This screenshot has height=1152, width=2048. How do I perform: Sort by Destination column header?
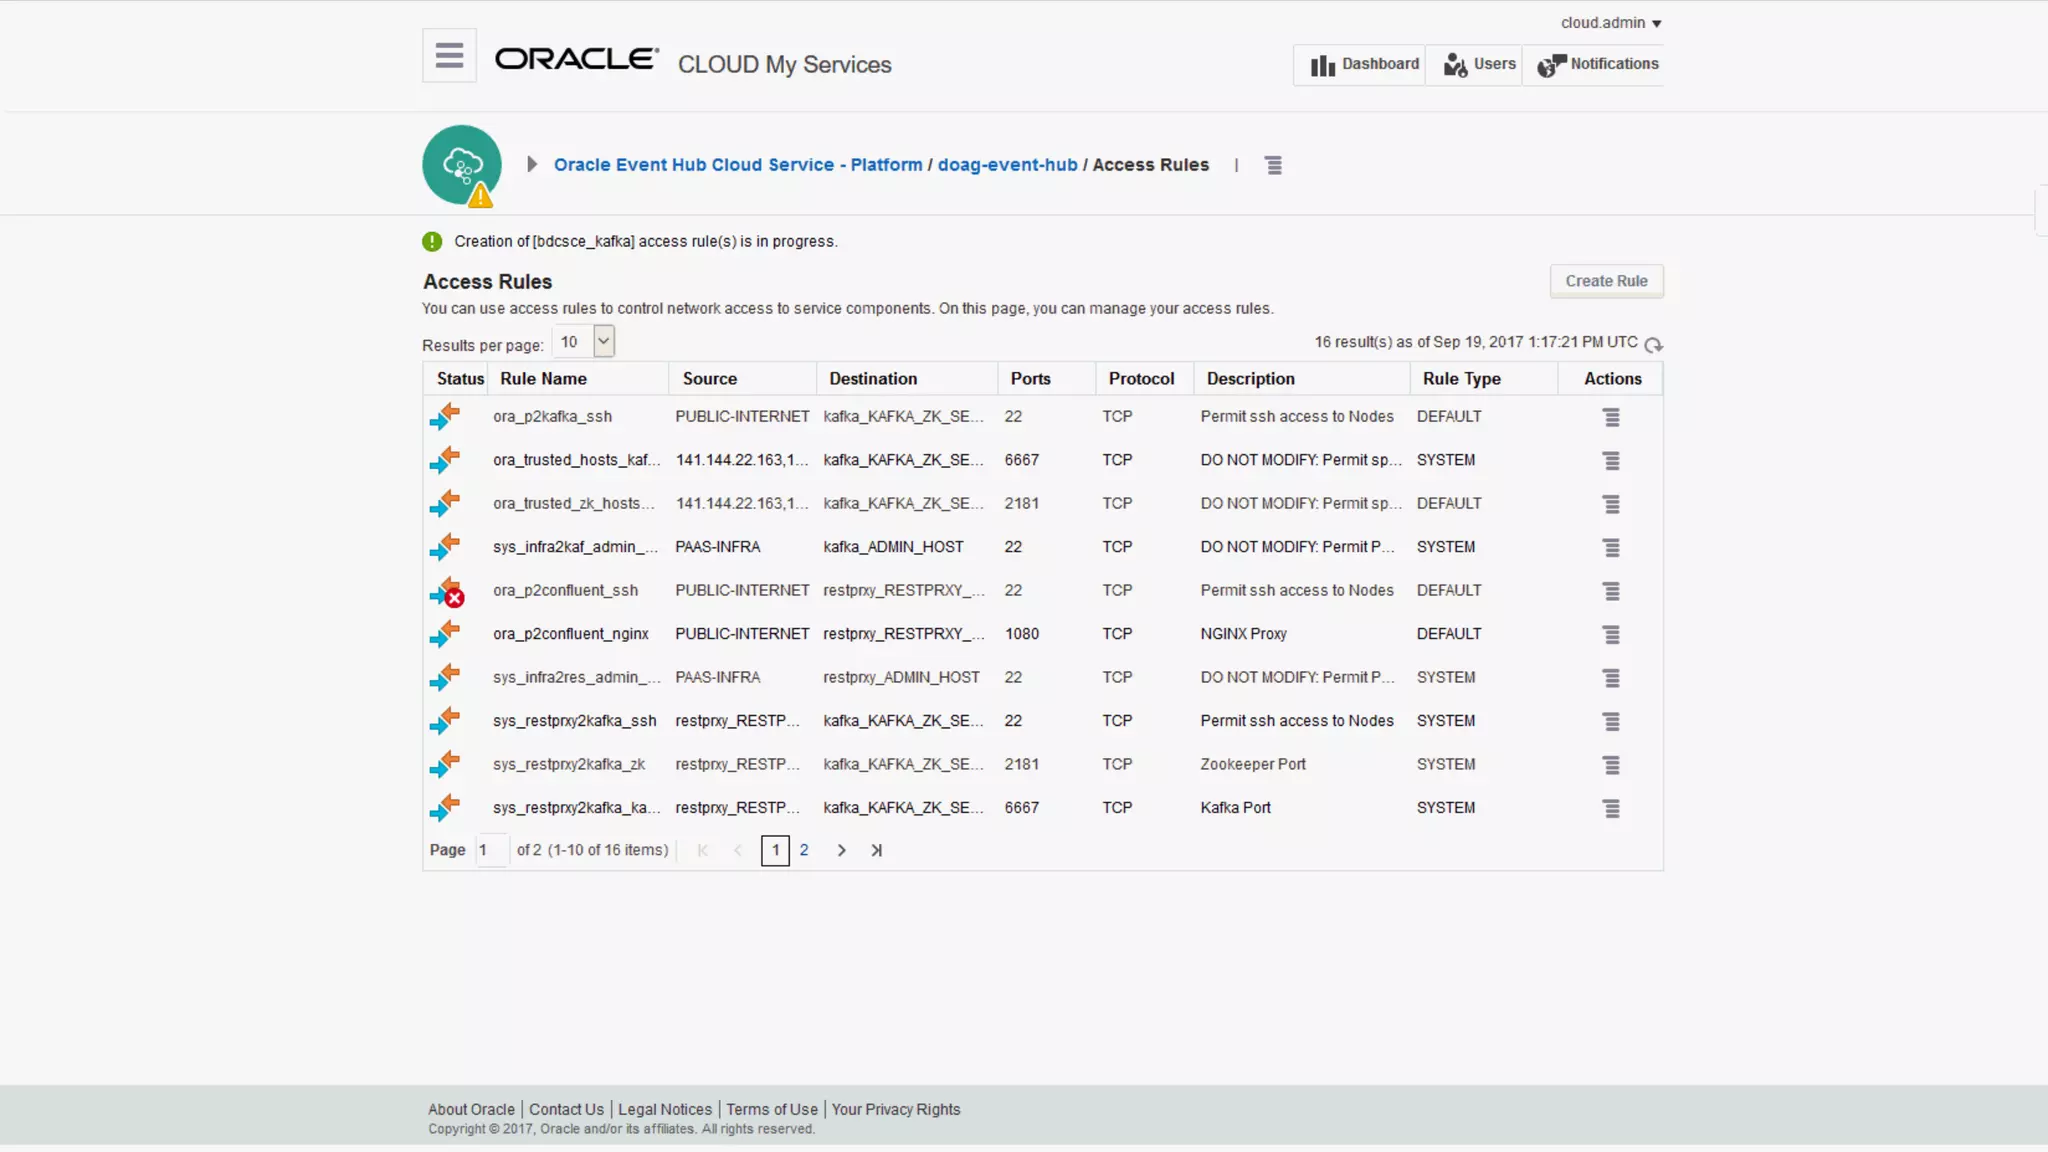tap(872, 378)
